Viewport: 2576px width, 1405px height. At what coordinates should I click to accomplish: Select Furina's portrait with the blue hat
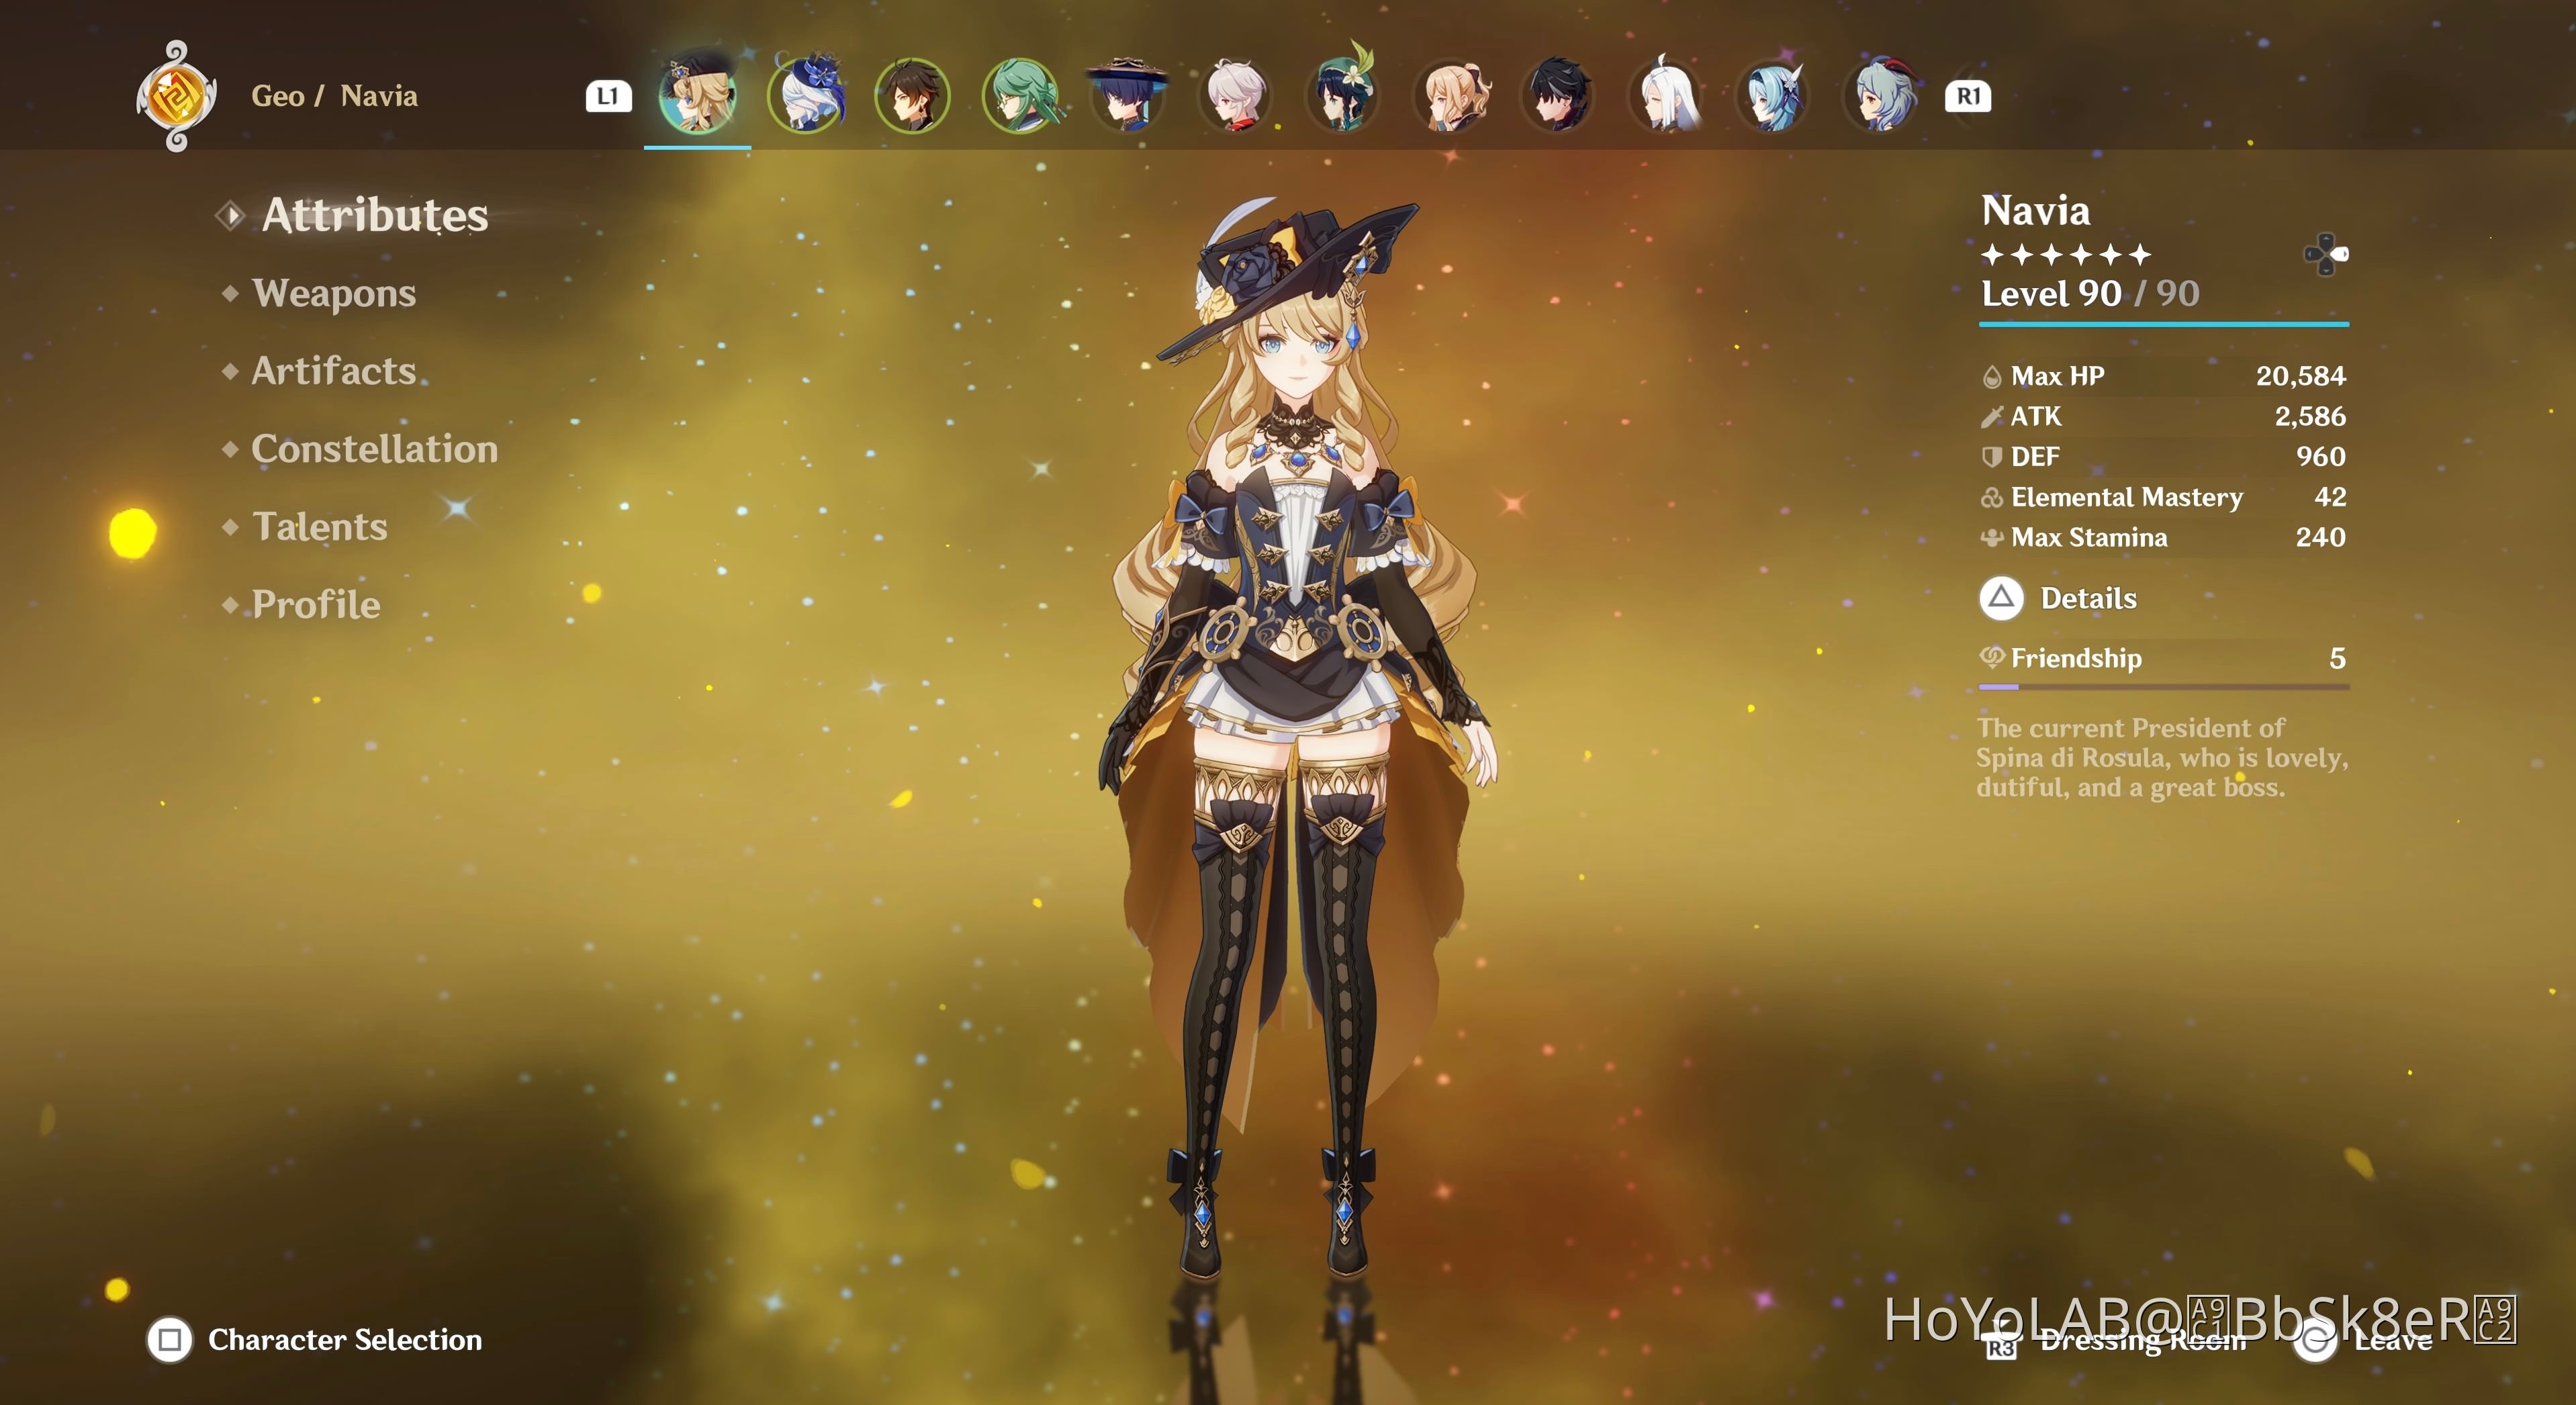[806, 95]
